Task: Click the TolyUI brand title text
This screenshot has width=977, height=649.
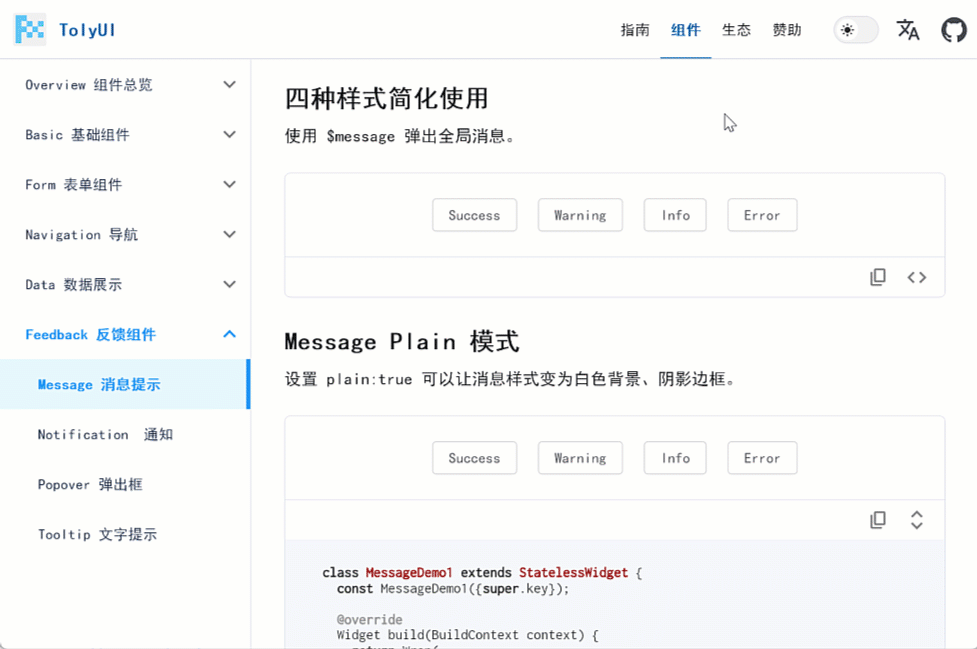Action: [87, 30]
